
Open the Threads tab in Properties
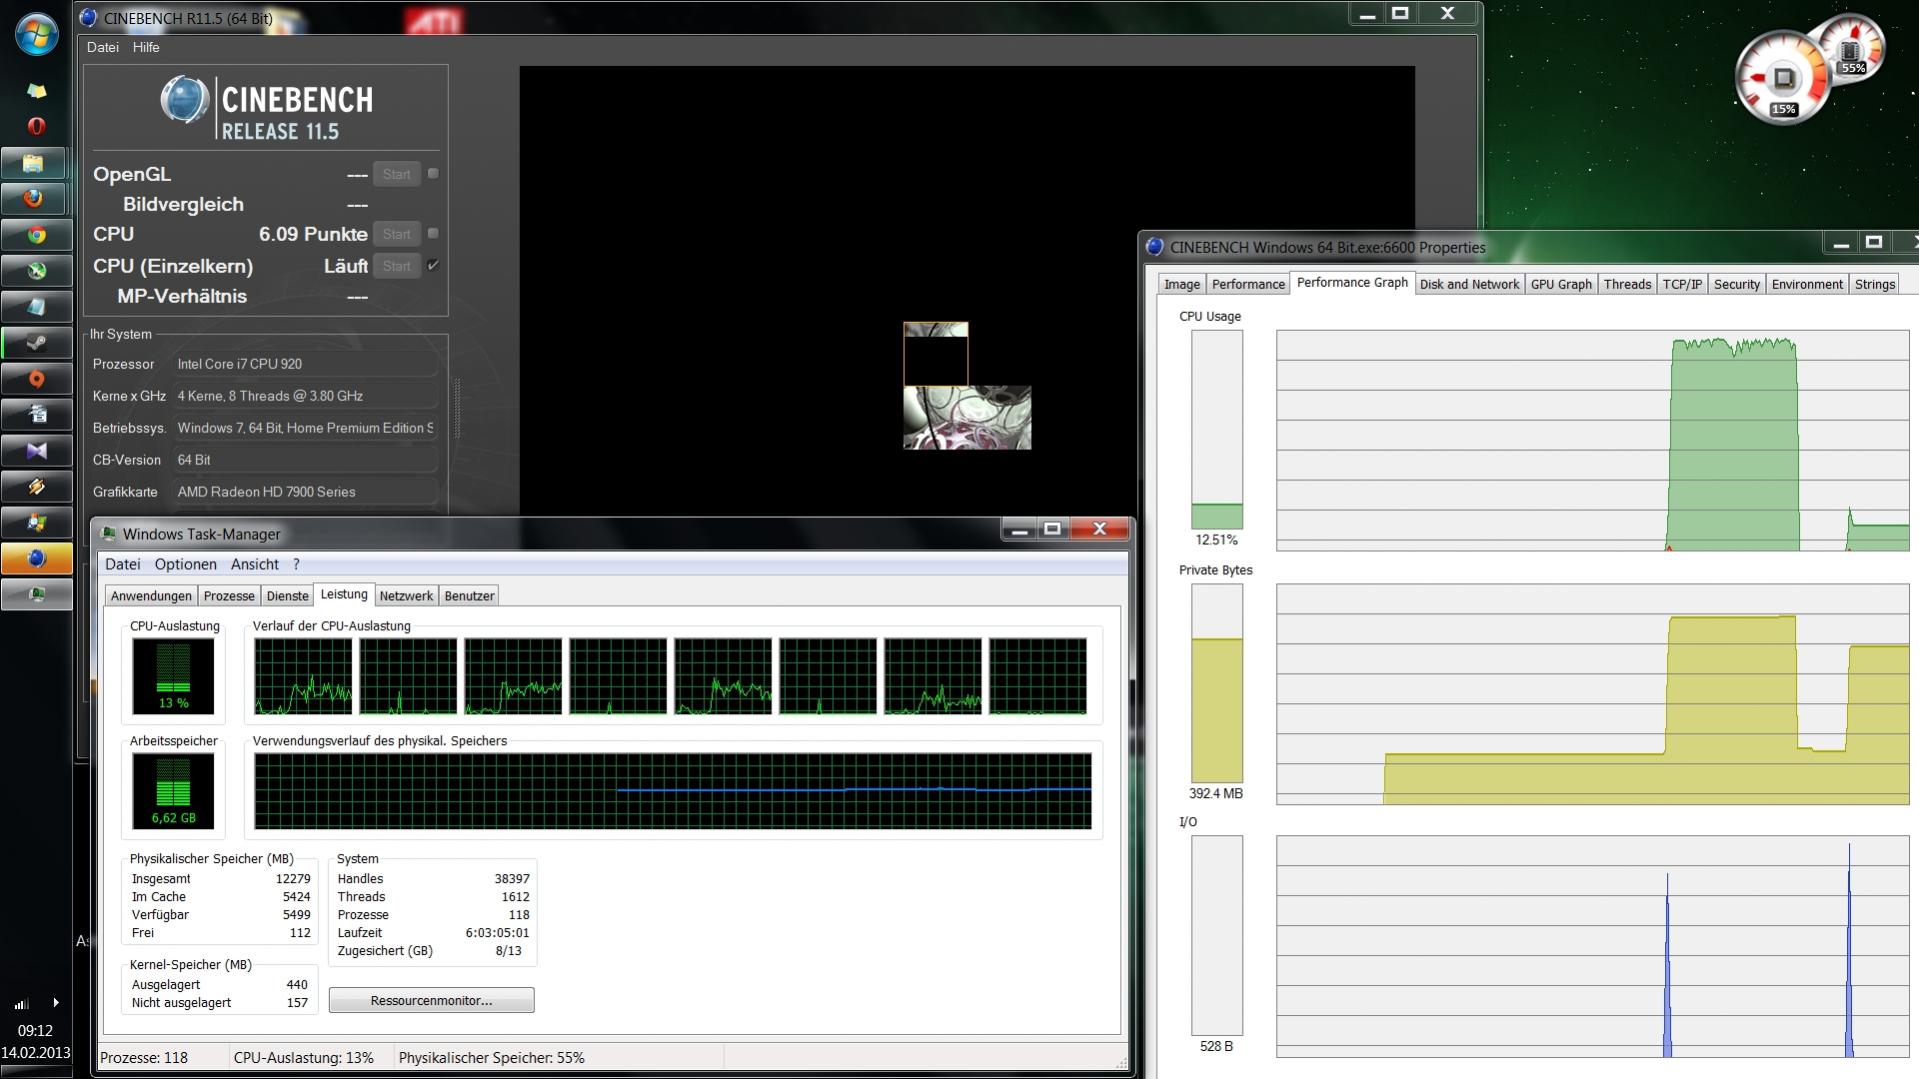pos(1627,285)
